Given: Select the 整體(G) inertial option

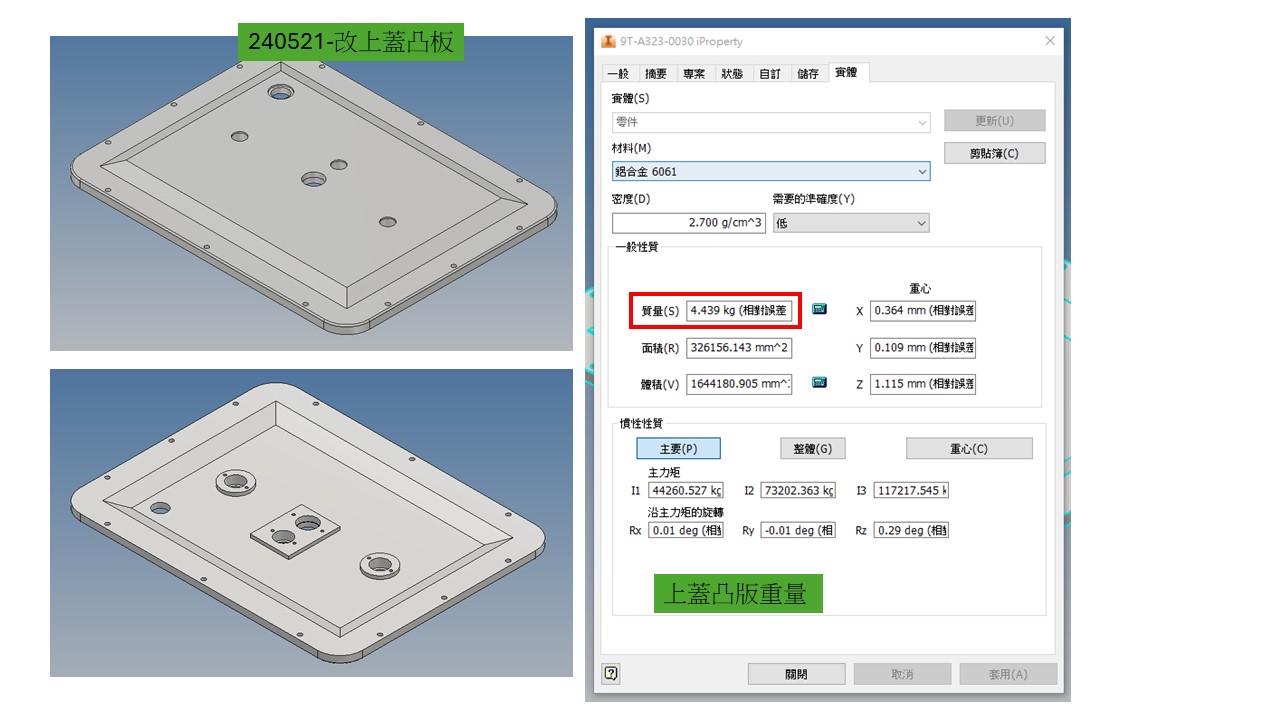Looking at the screenshot, I should coord(812,449).
